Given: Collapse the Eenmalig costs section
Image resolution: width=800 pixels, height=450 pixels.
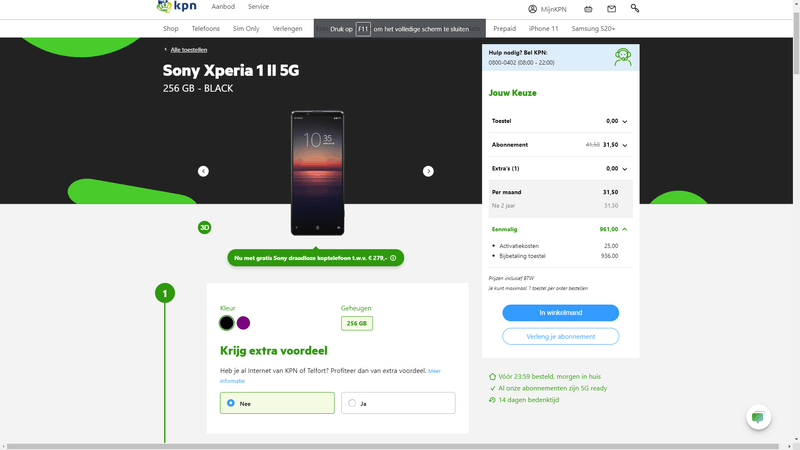Looking at the screenshot, I should (x=560, y=229).
